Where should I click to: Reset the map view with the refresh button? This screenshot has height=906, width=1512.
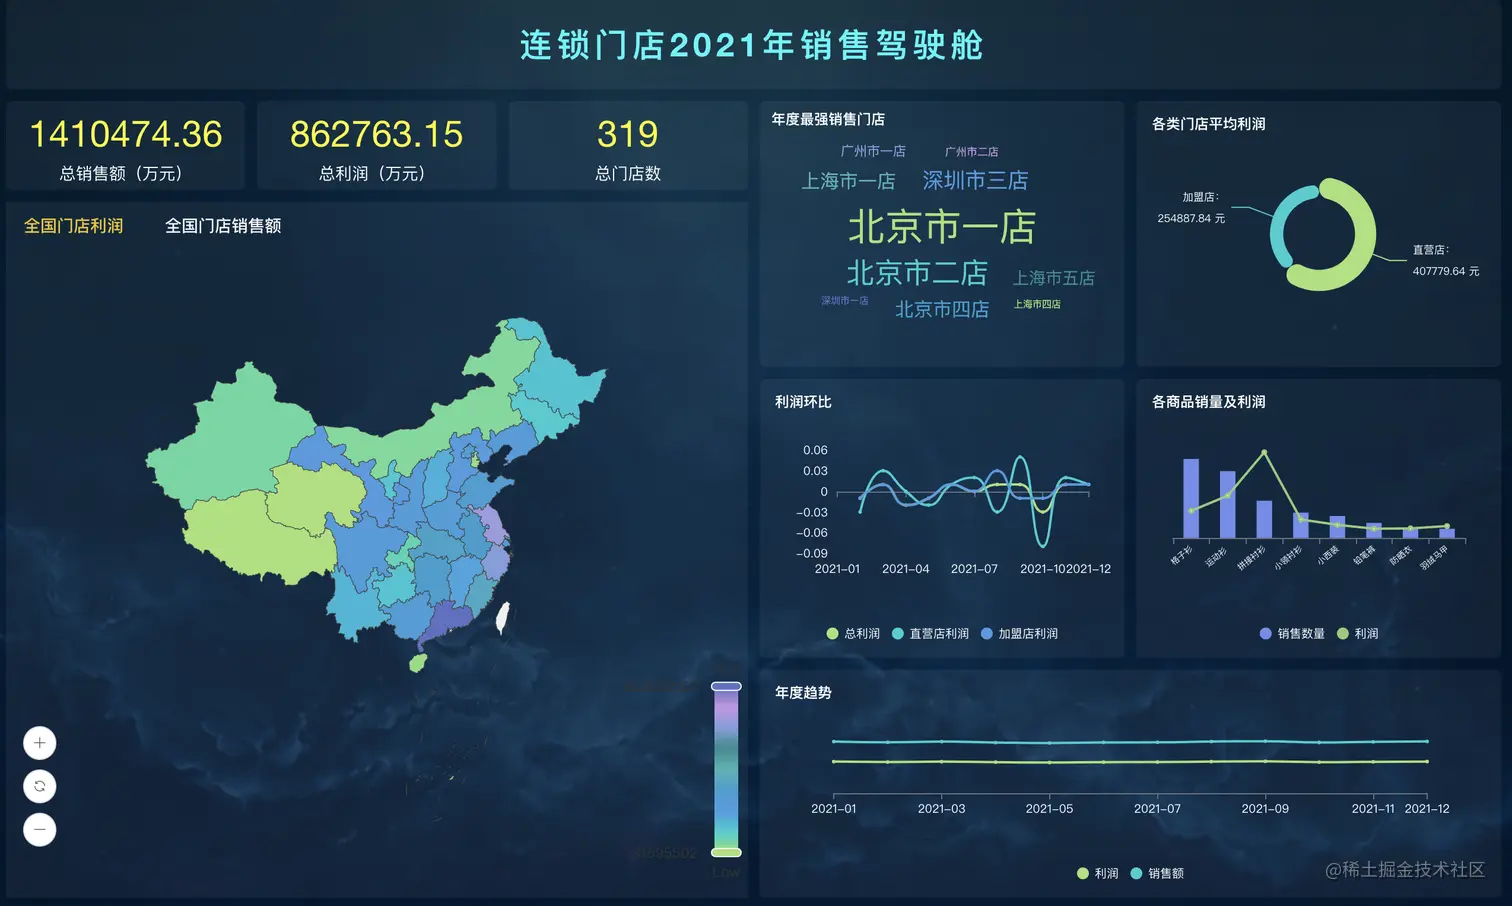(x=40, y=786)
